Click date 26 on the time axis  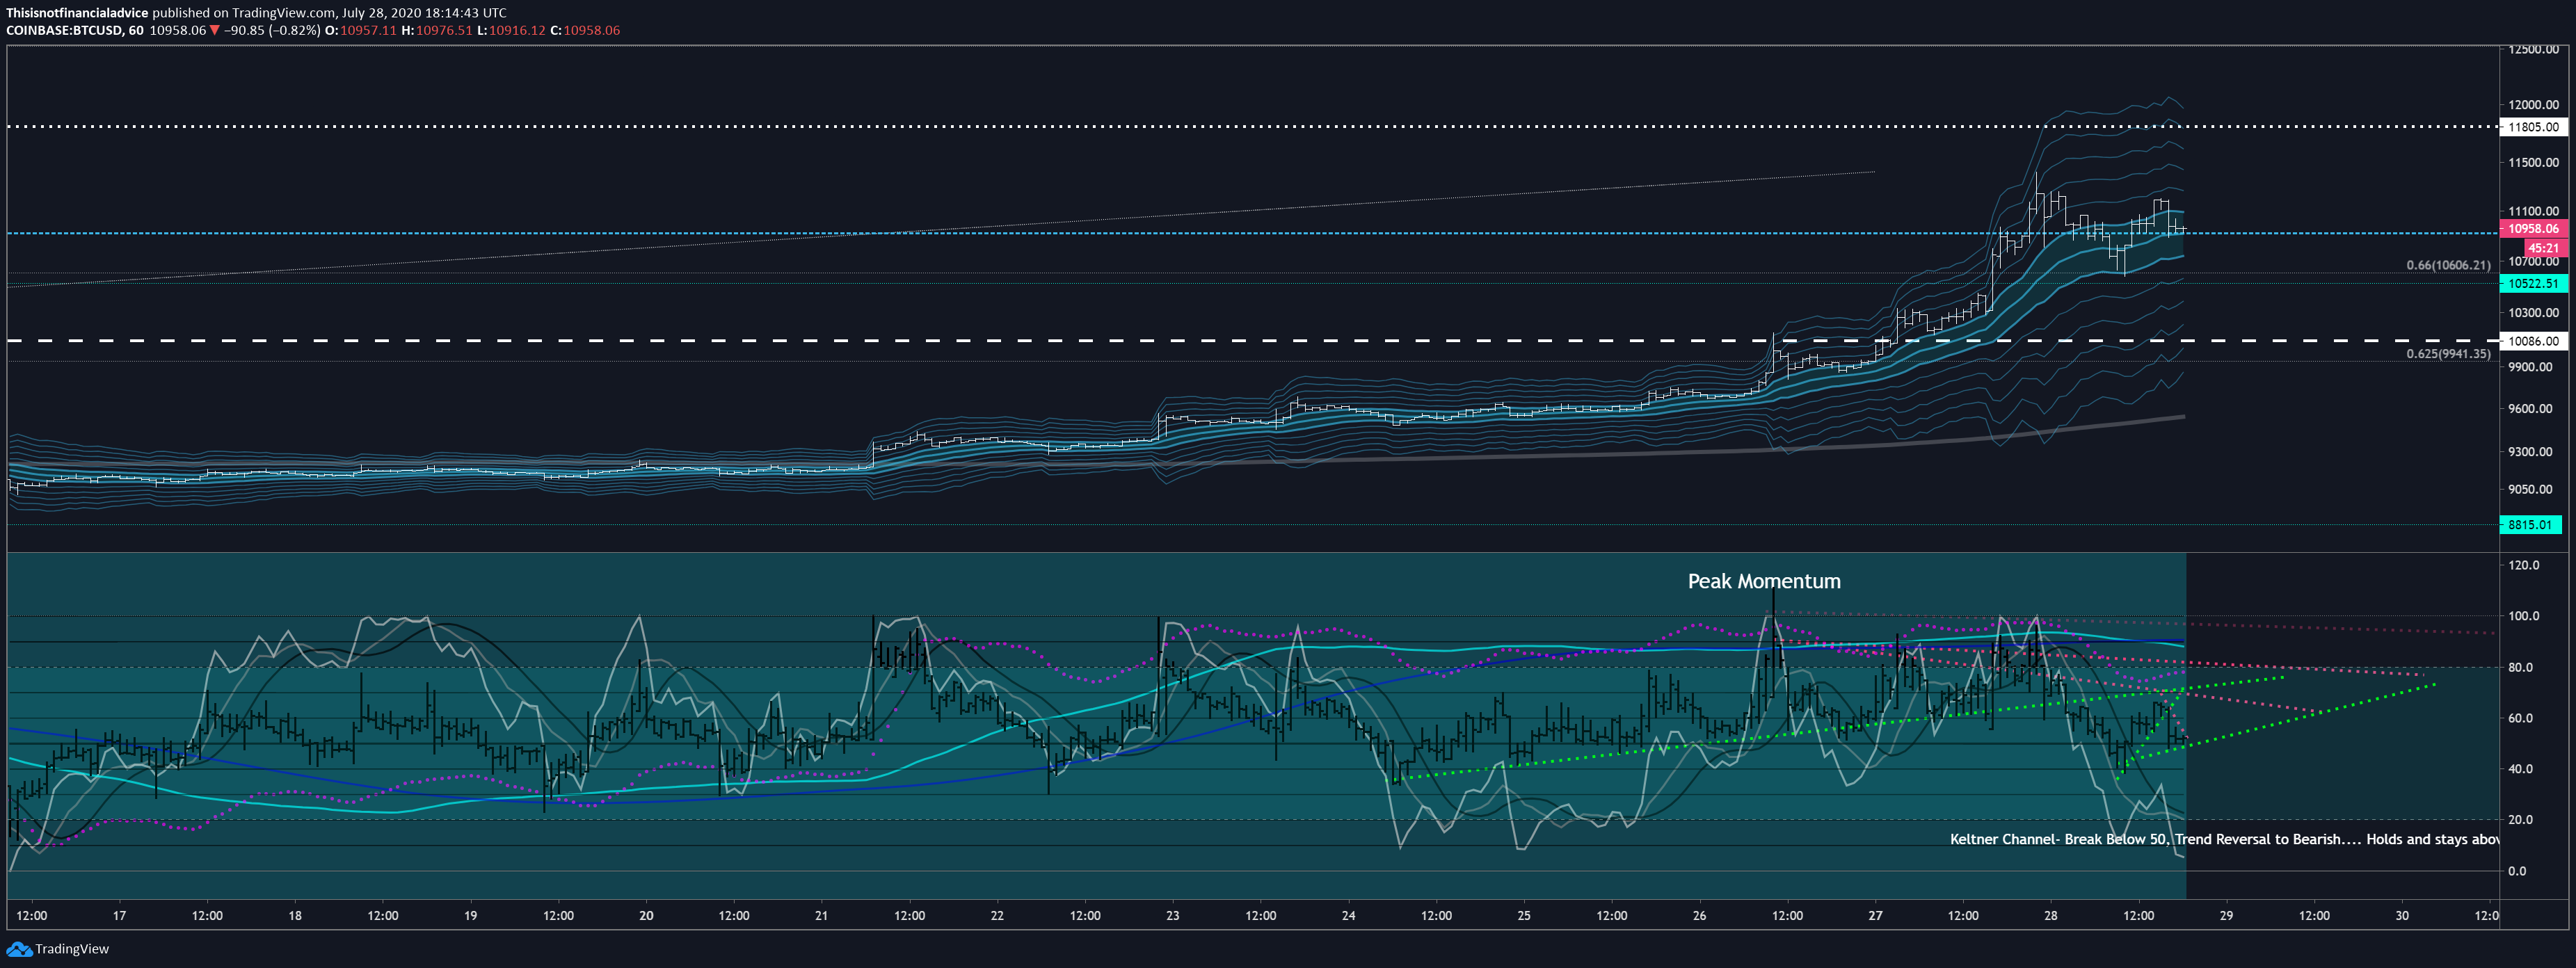1700,915
